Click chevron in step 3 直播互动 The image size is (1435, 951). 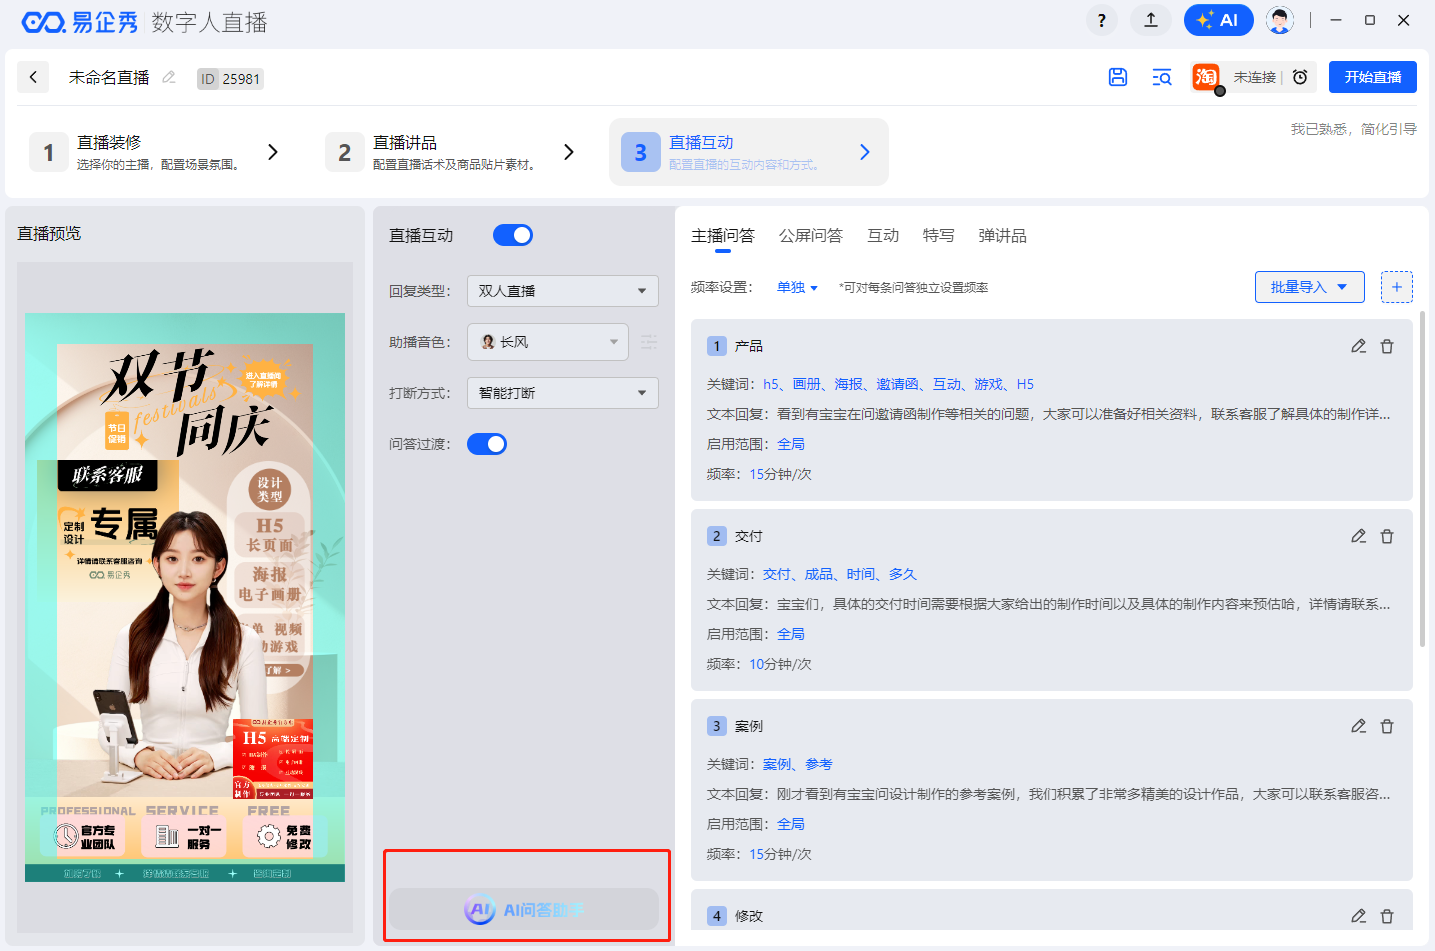(865, 152)
